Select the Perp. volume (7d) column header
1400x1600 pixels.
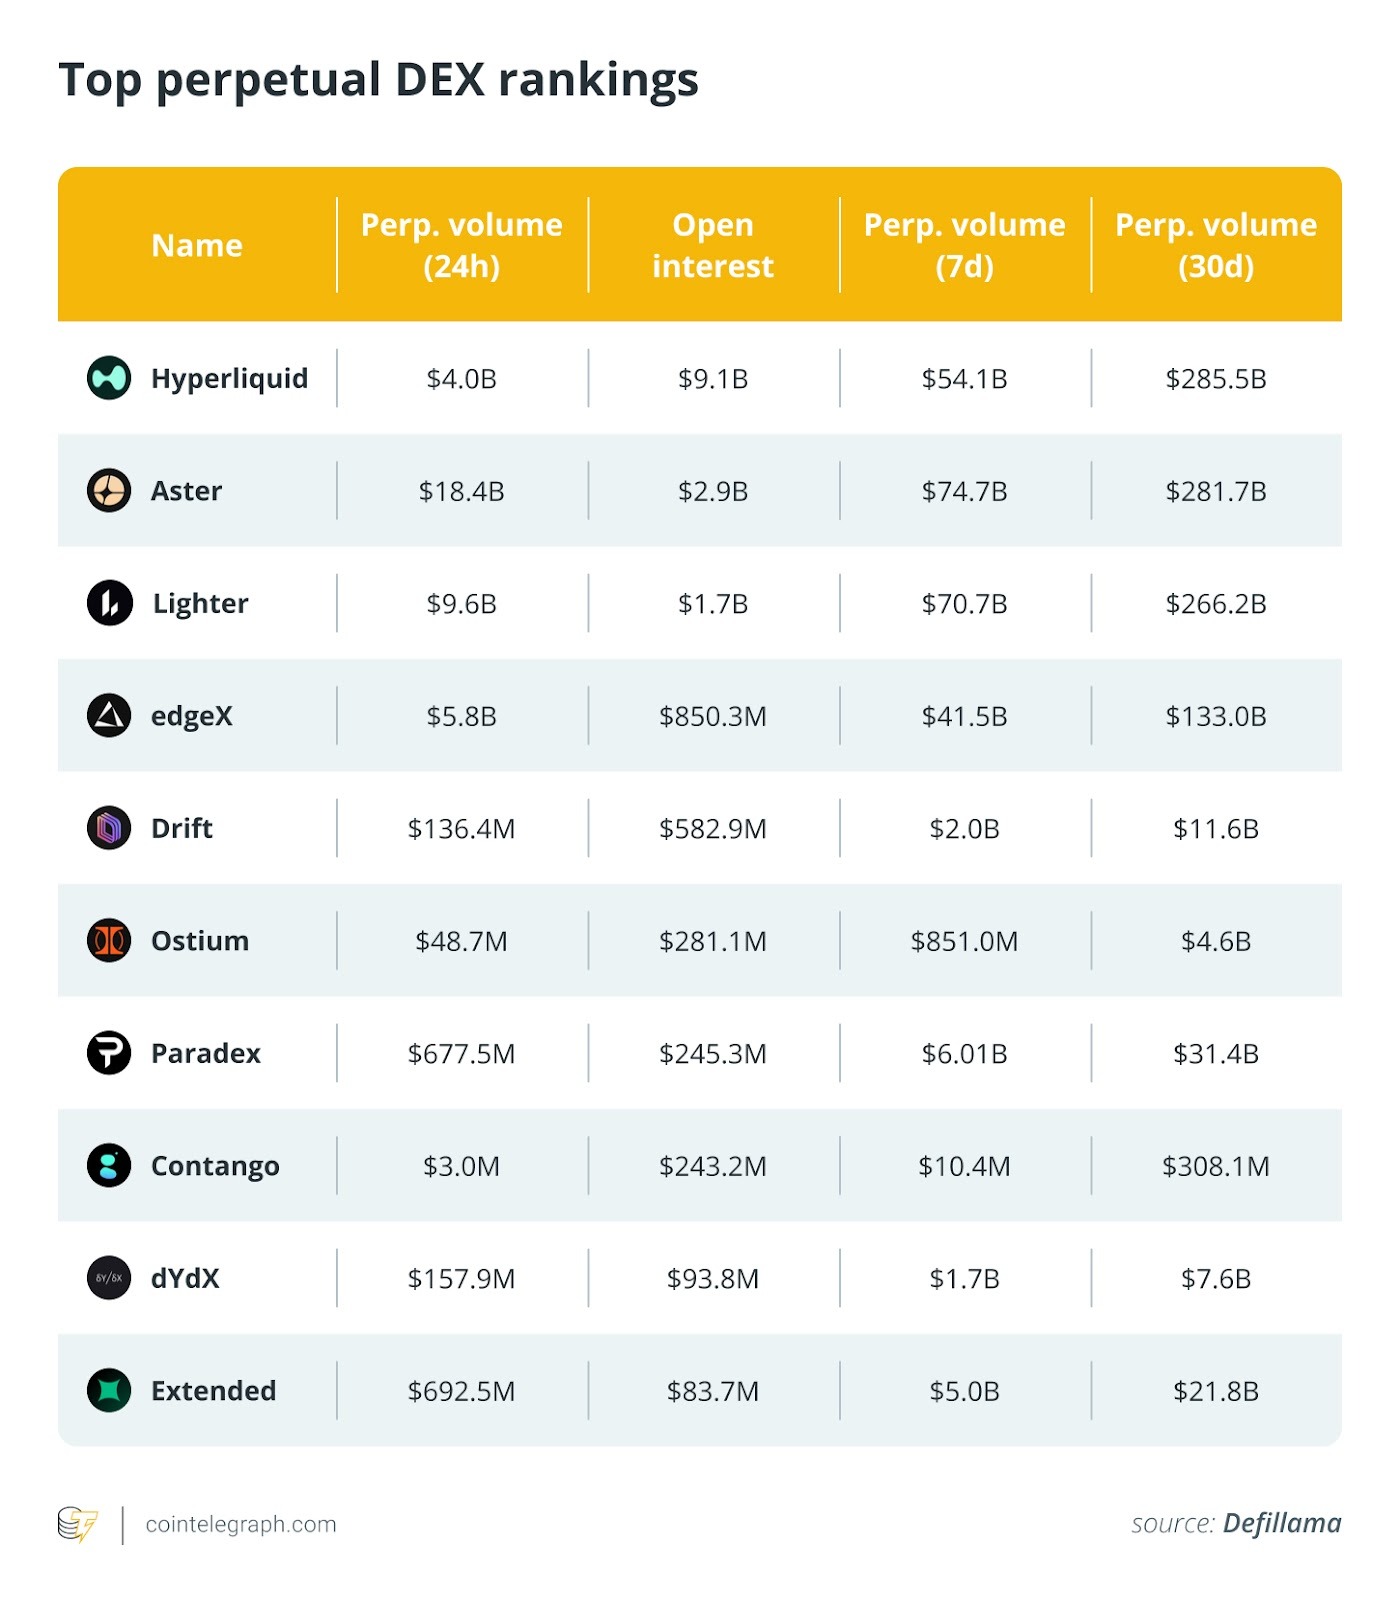964,245
